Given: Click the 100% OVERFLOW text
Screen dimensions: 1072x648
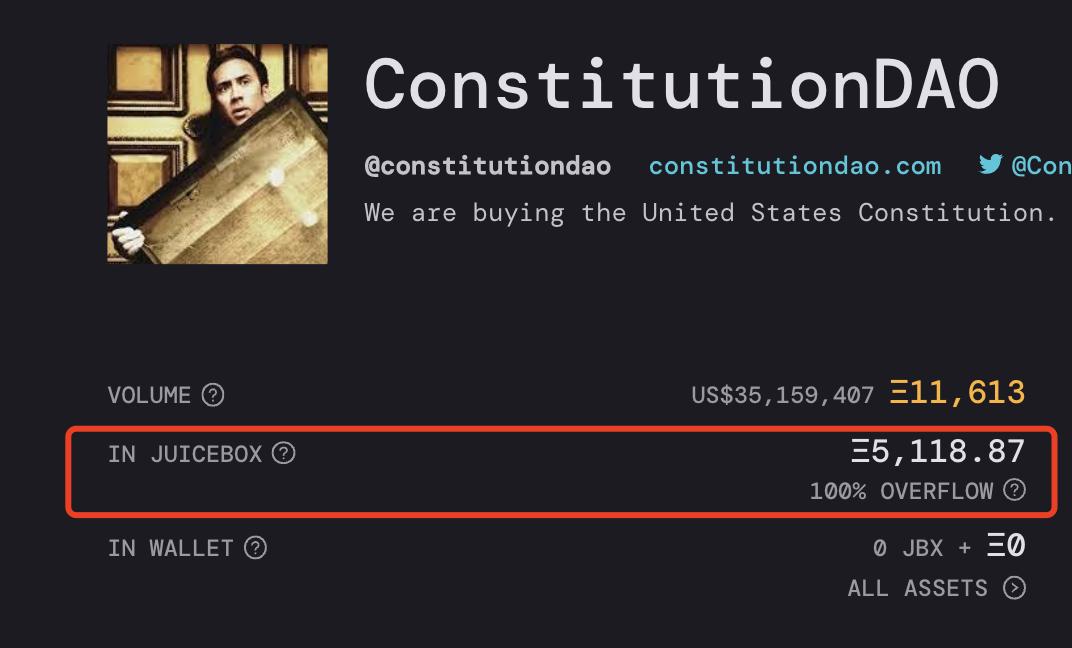Looking at the screenshot, I should pos(901,491).
